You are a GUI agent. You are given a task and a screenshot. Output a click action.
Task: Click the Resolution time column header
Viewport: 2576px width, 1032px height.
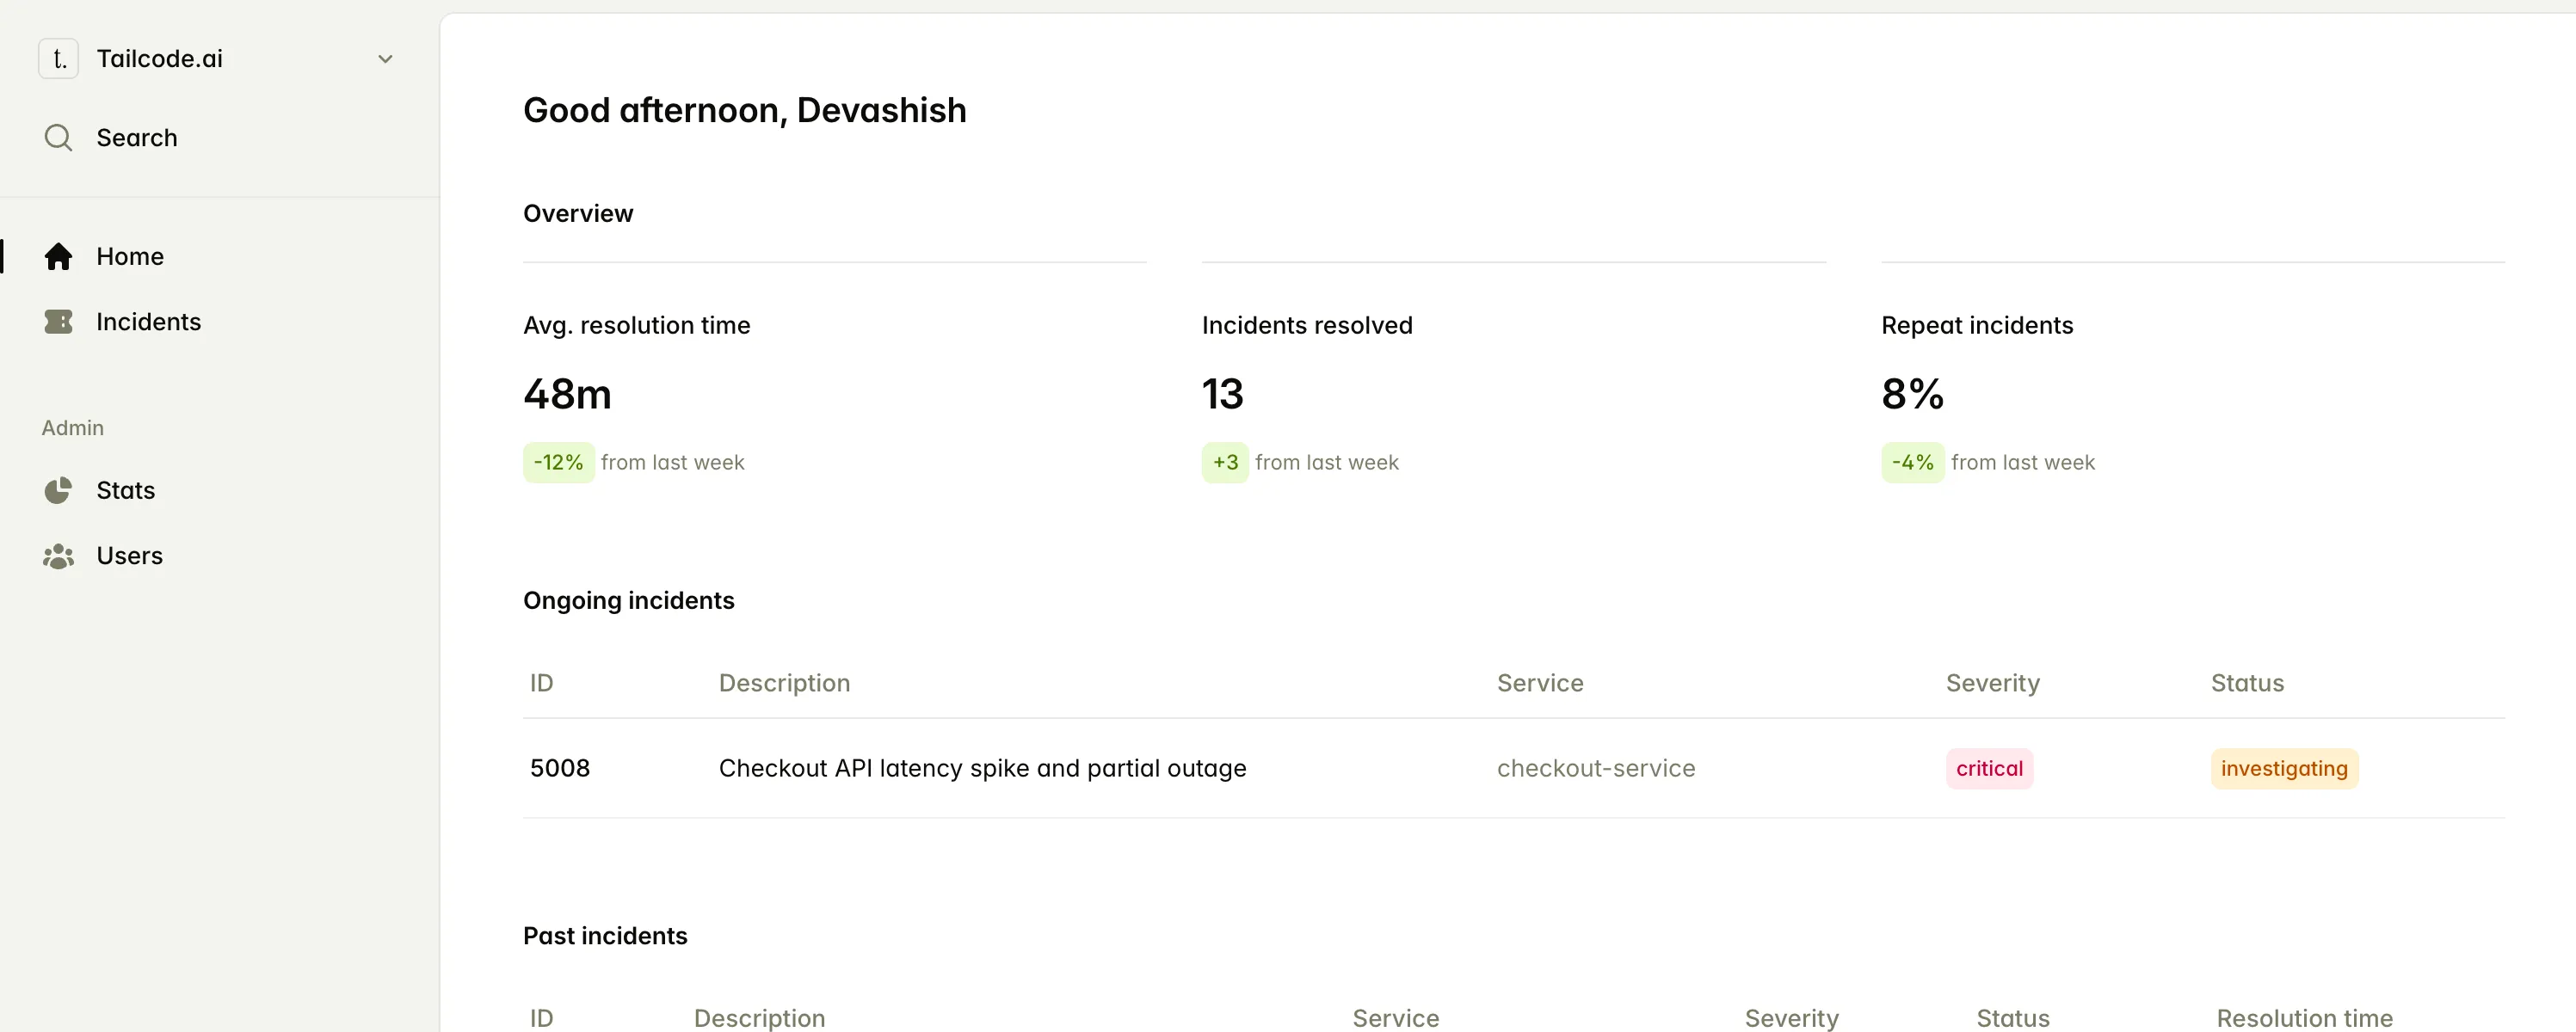(2304, 1018)
